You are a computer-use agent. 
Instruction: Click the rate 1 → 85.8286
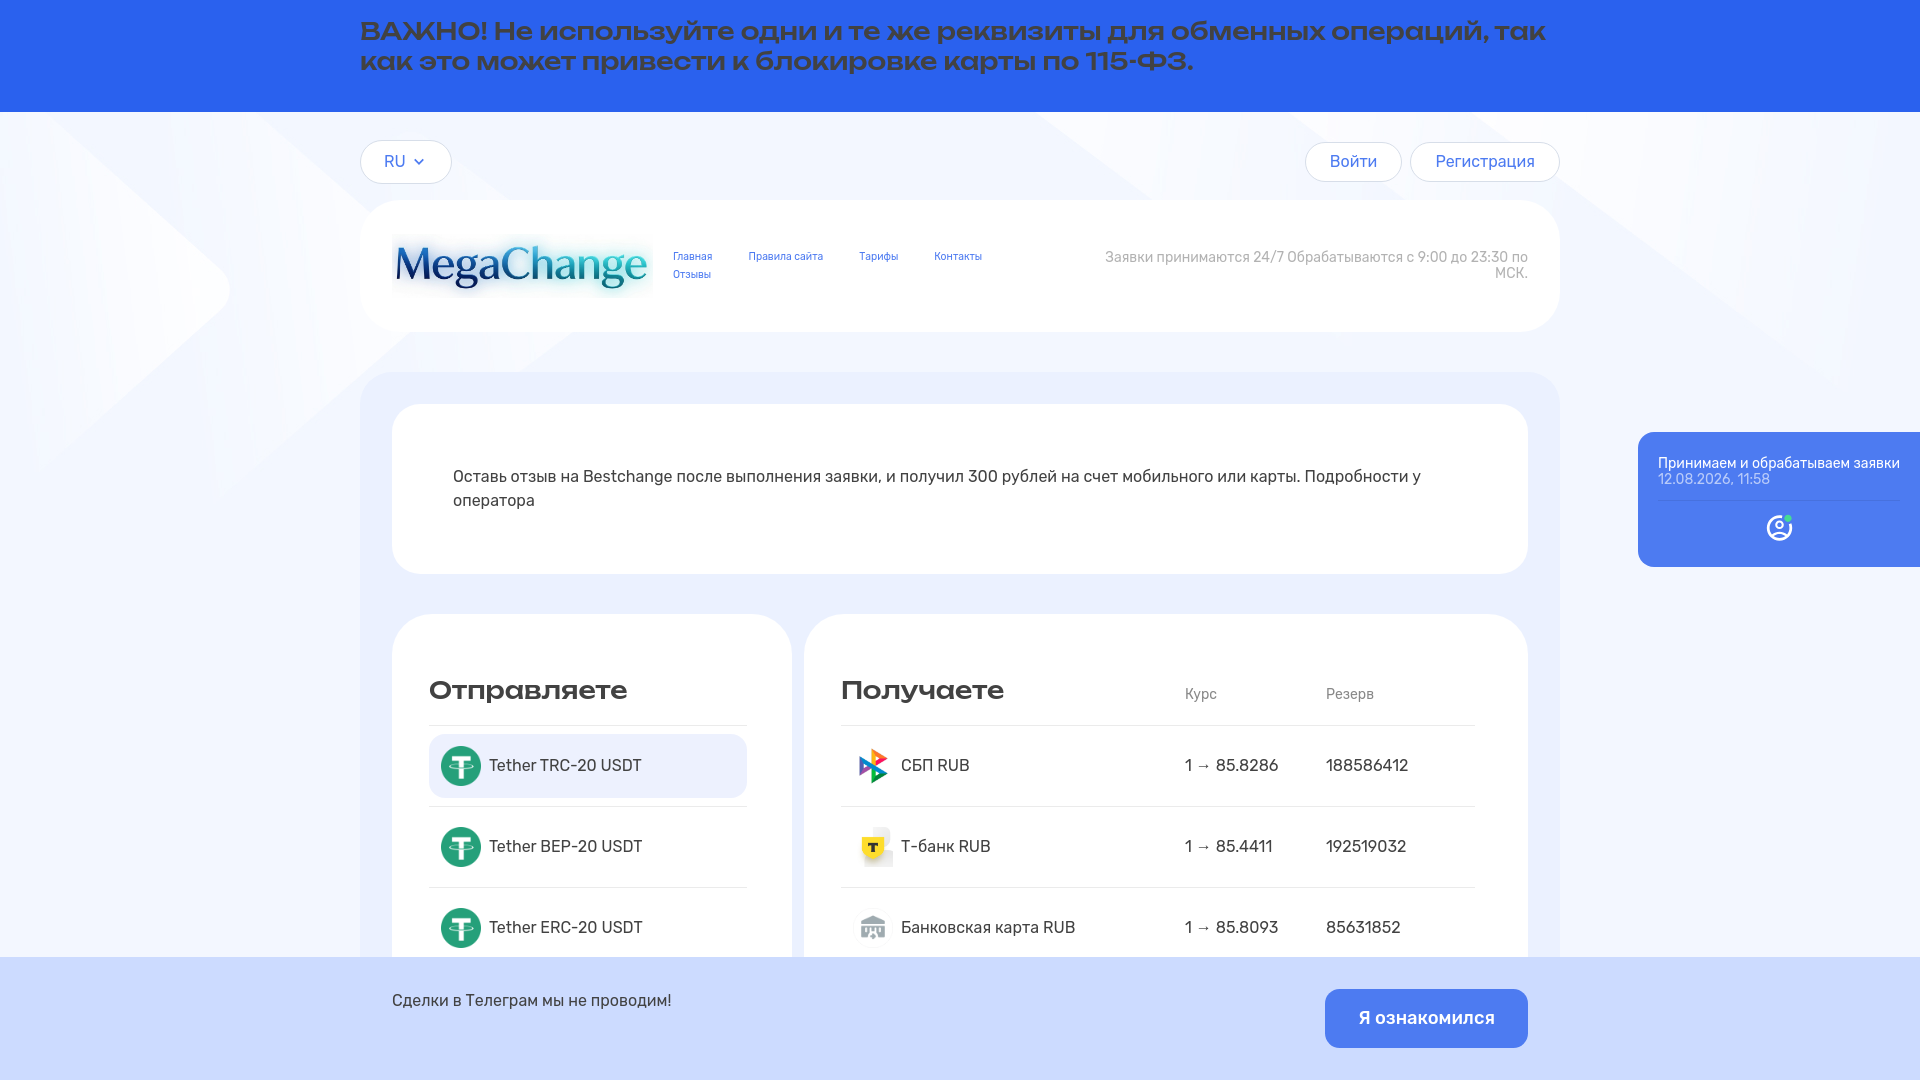pyautogui.click(x=1231, y=766)
